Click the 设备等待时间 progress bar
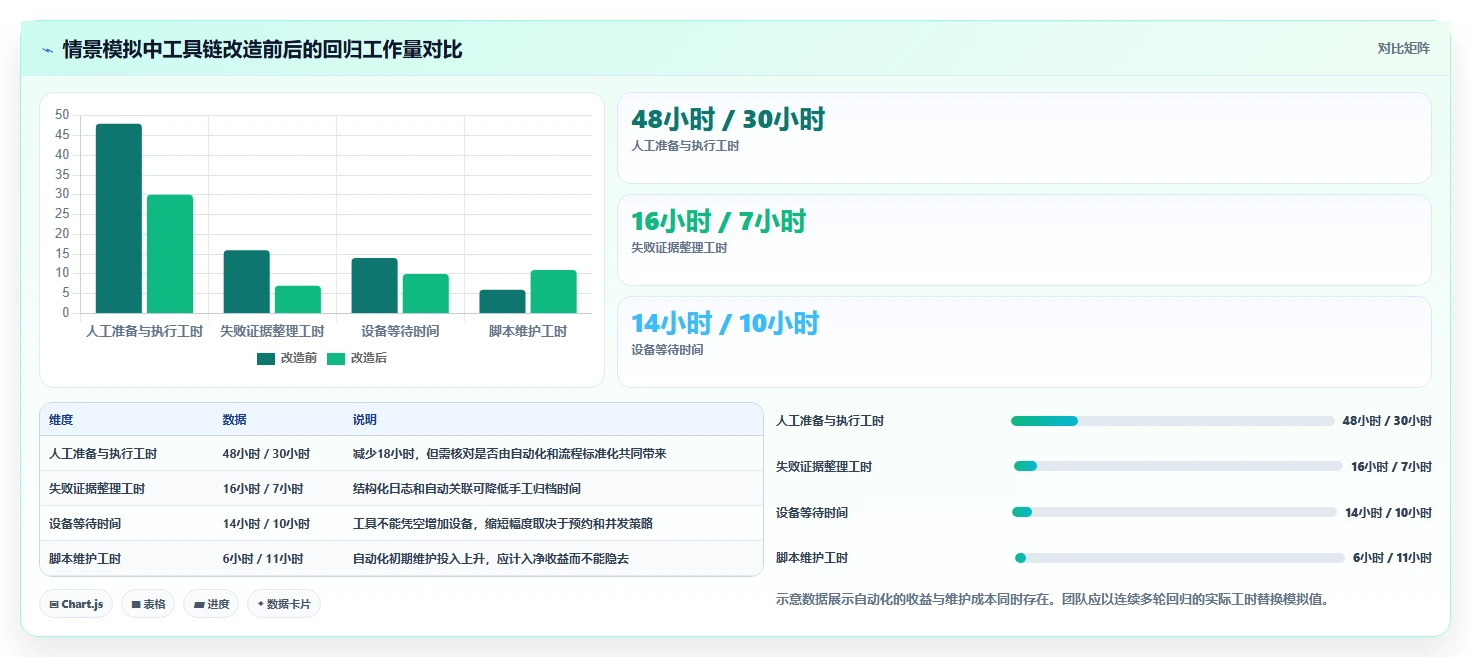Image resolution: width=1471 pixels, height=657 pixels. click(x=1174, y=512)
